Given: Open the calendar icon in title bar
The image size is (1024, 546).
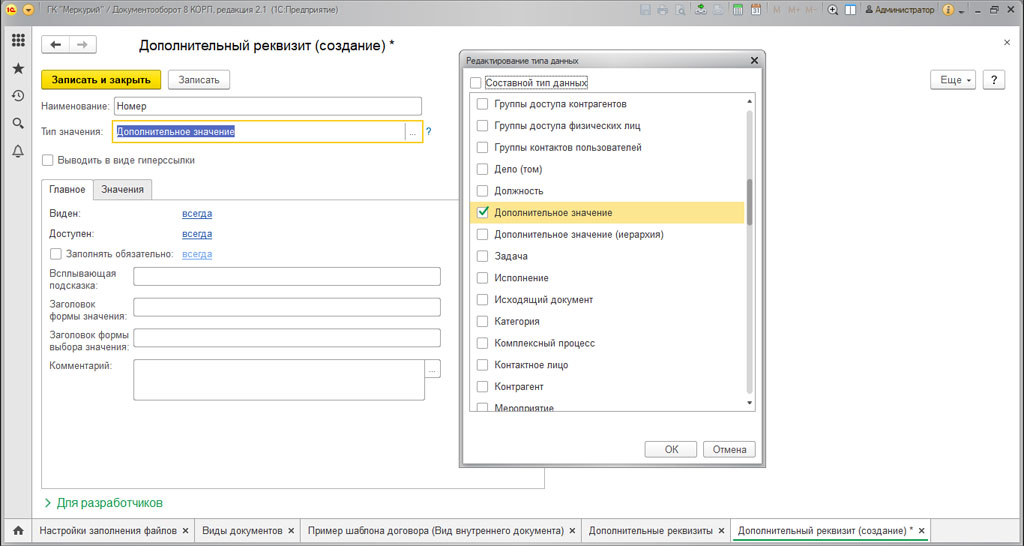Looking at the screenshot, I should point(756,10).
